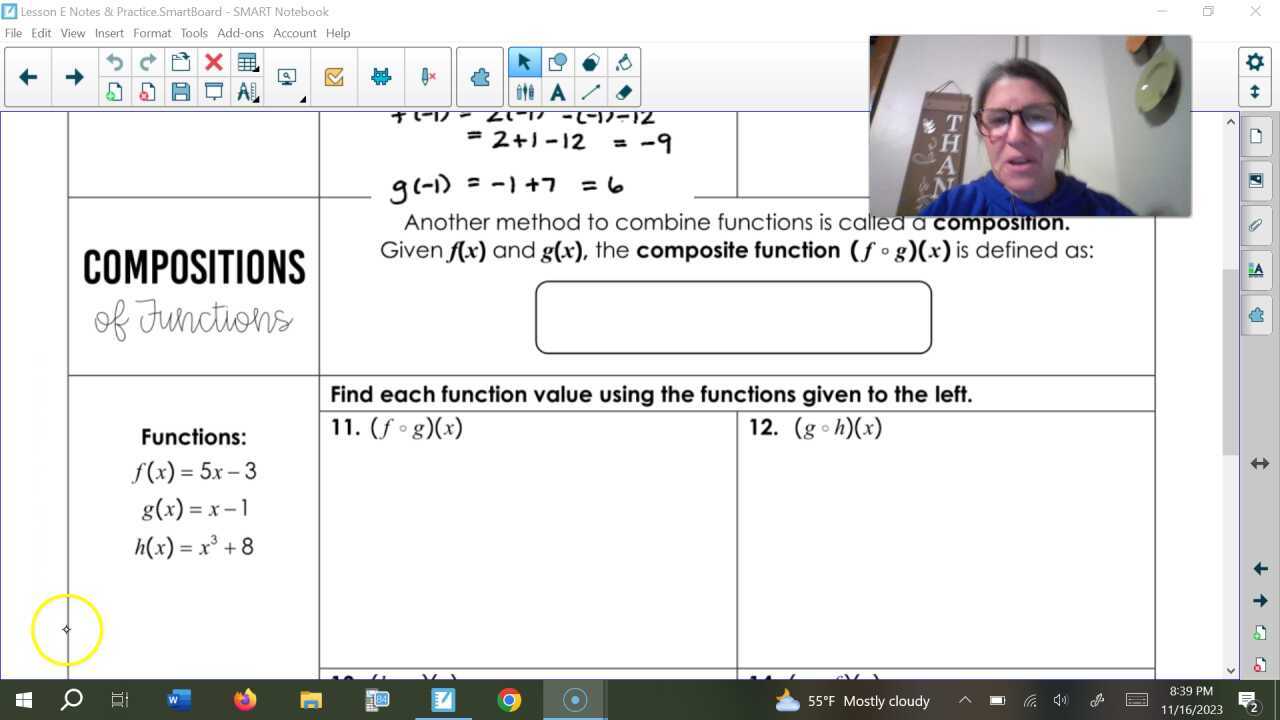Screen dimensions: 1280x720
Task: Save the notebook file
Action: [x=181, y=92]
